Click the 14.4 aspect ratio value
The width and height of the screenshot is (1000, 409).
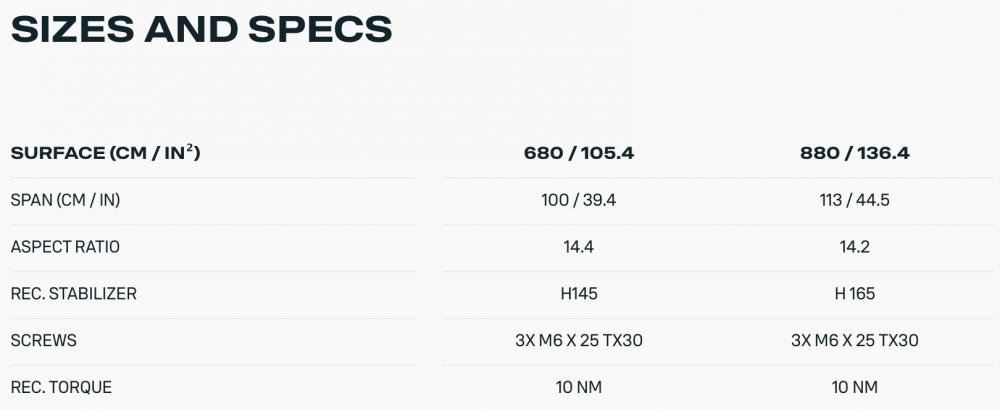click(x=578, y=247)
